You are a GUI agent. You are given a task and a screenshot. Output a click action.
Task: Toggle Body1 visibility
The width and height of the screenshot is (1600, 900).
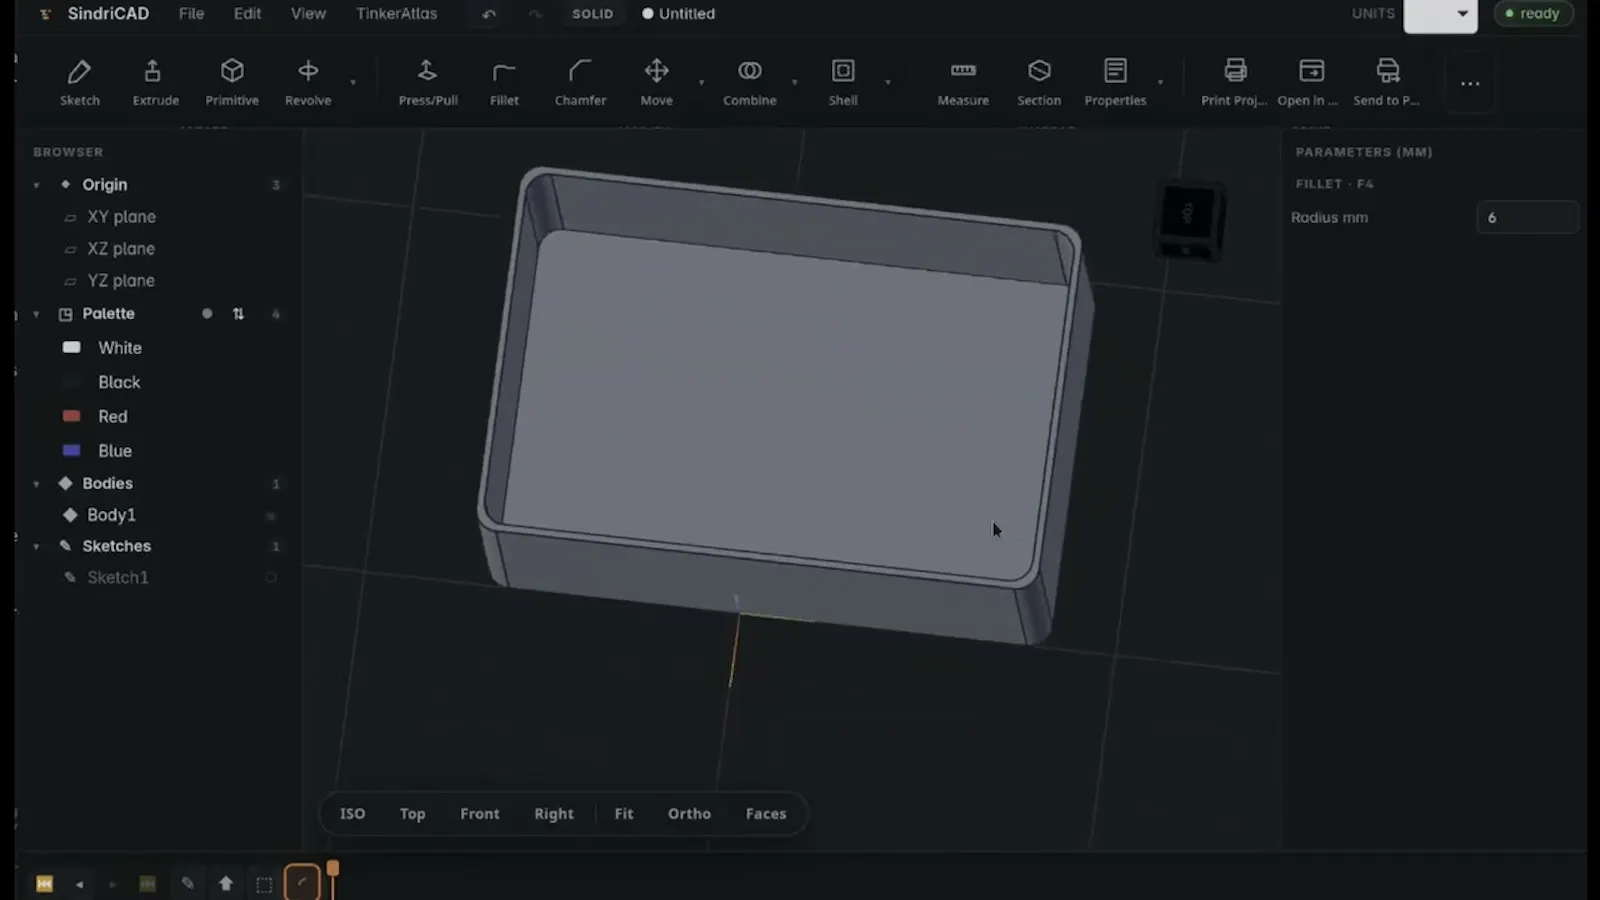coord(271,516)
